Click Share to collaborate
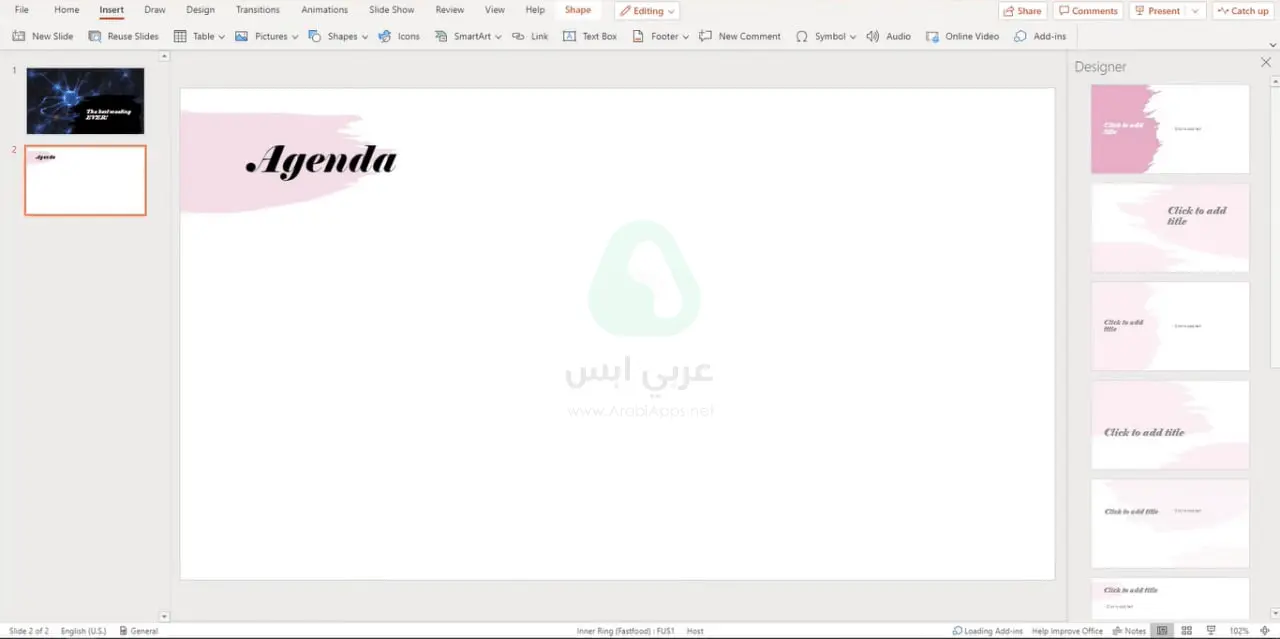1280x639 pixels. (1022, 10)
